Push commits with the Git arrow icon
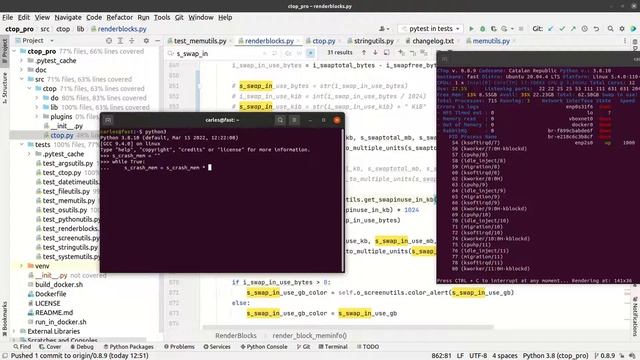 (573, 29)
